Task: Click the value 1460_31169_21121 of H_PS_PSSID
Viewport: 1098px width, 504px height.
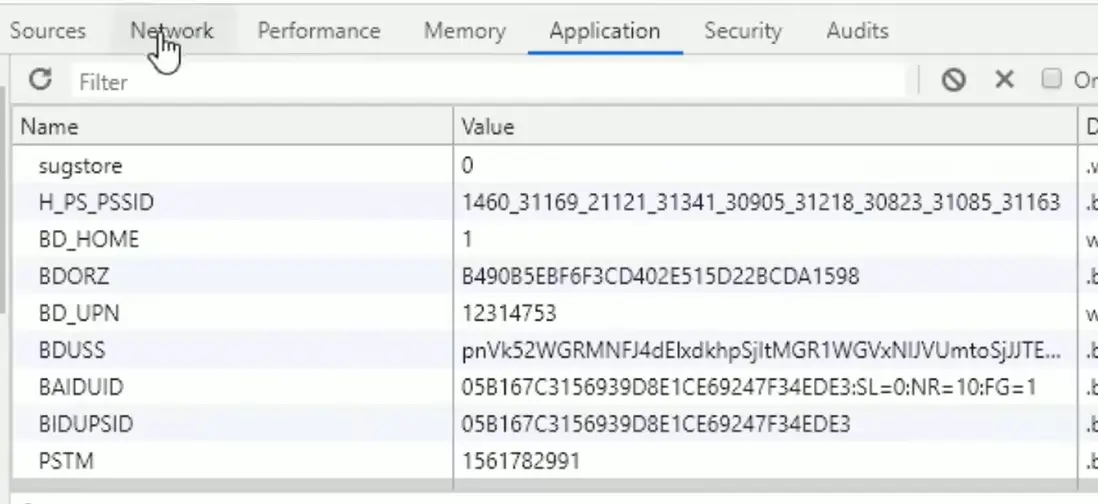Action: [760, 202]
